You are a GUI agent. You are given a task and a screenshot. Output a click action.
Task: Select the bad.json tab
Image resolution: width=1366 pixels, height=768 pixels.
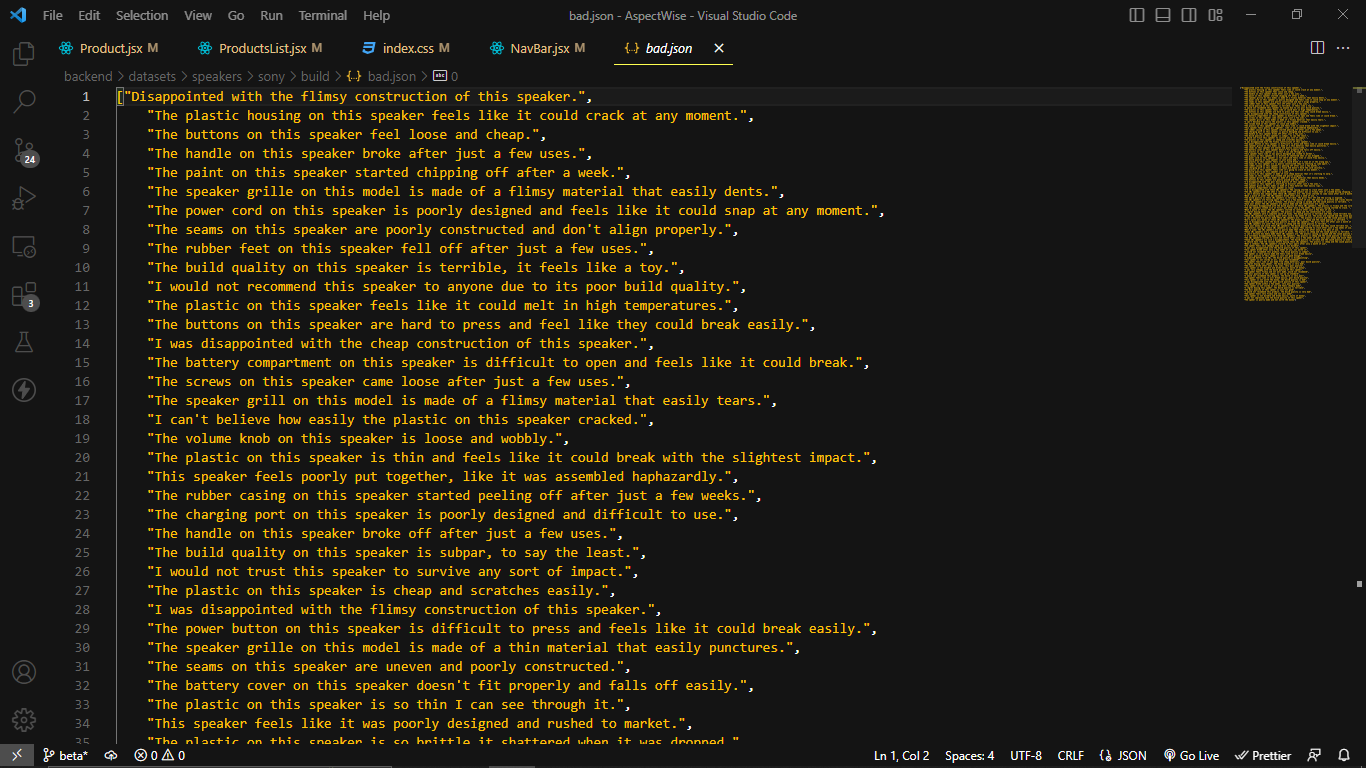coord(673,48)
